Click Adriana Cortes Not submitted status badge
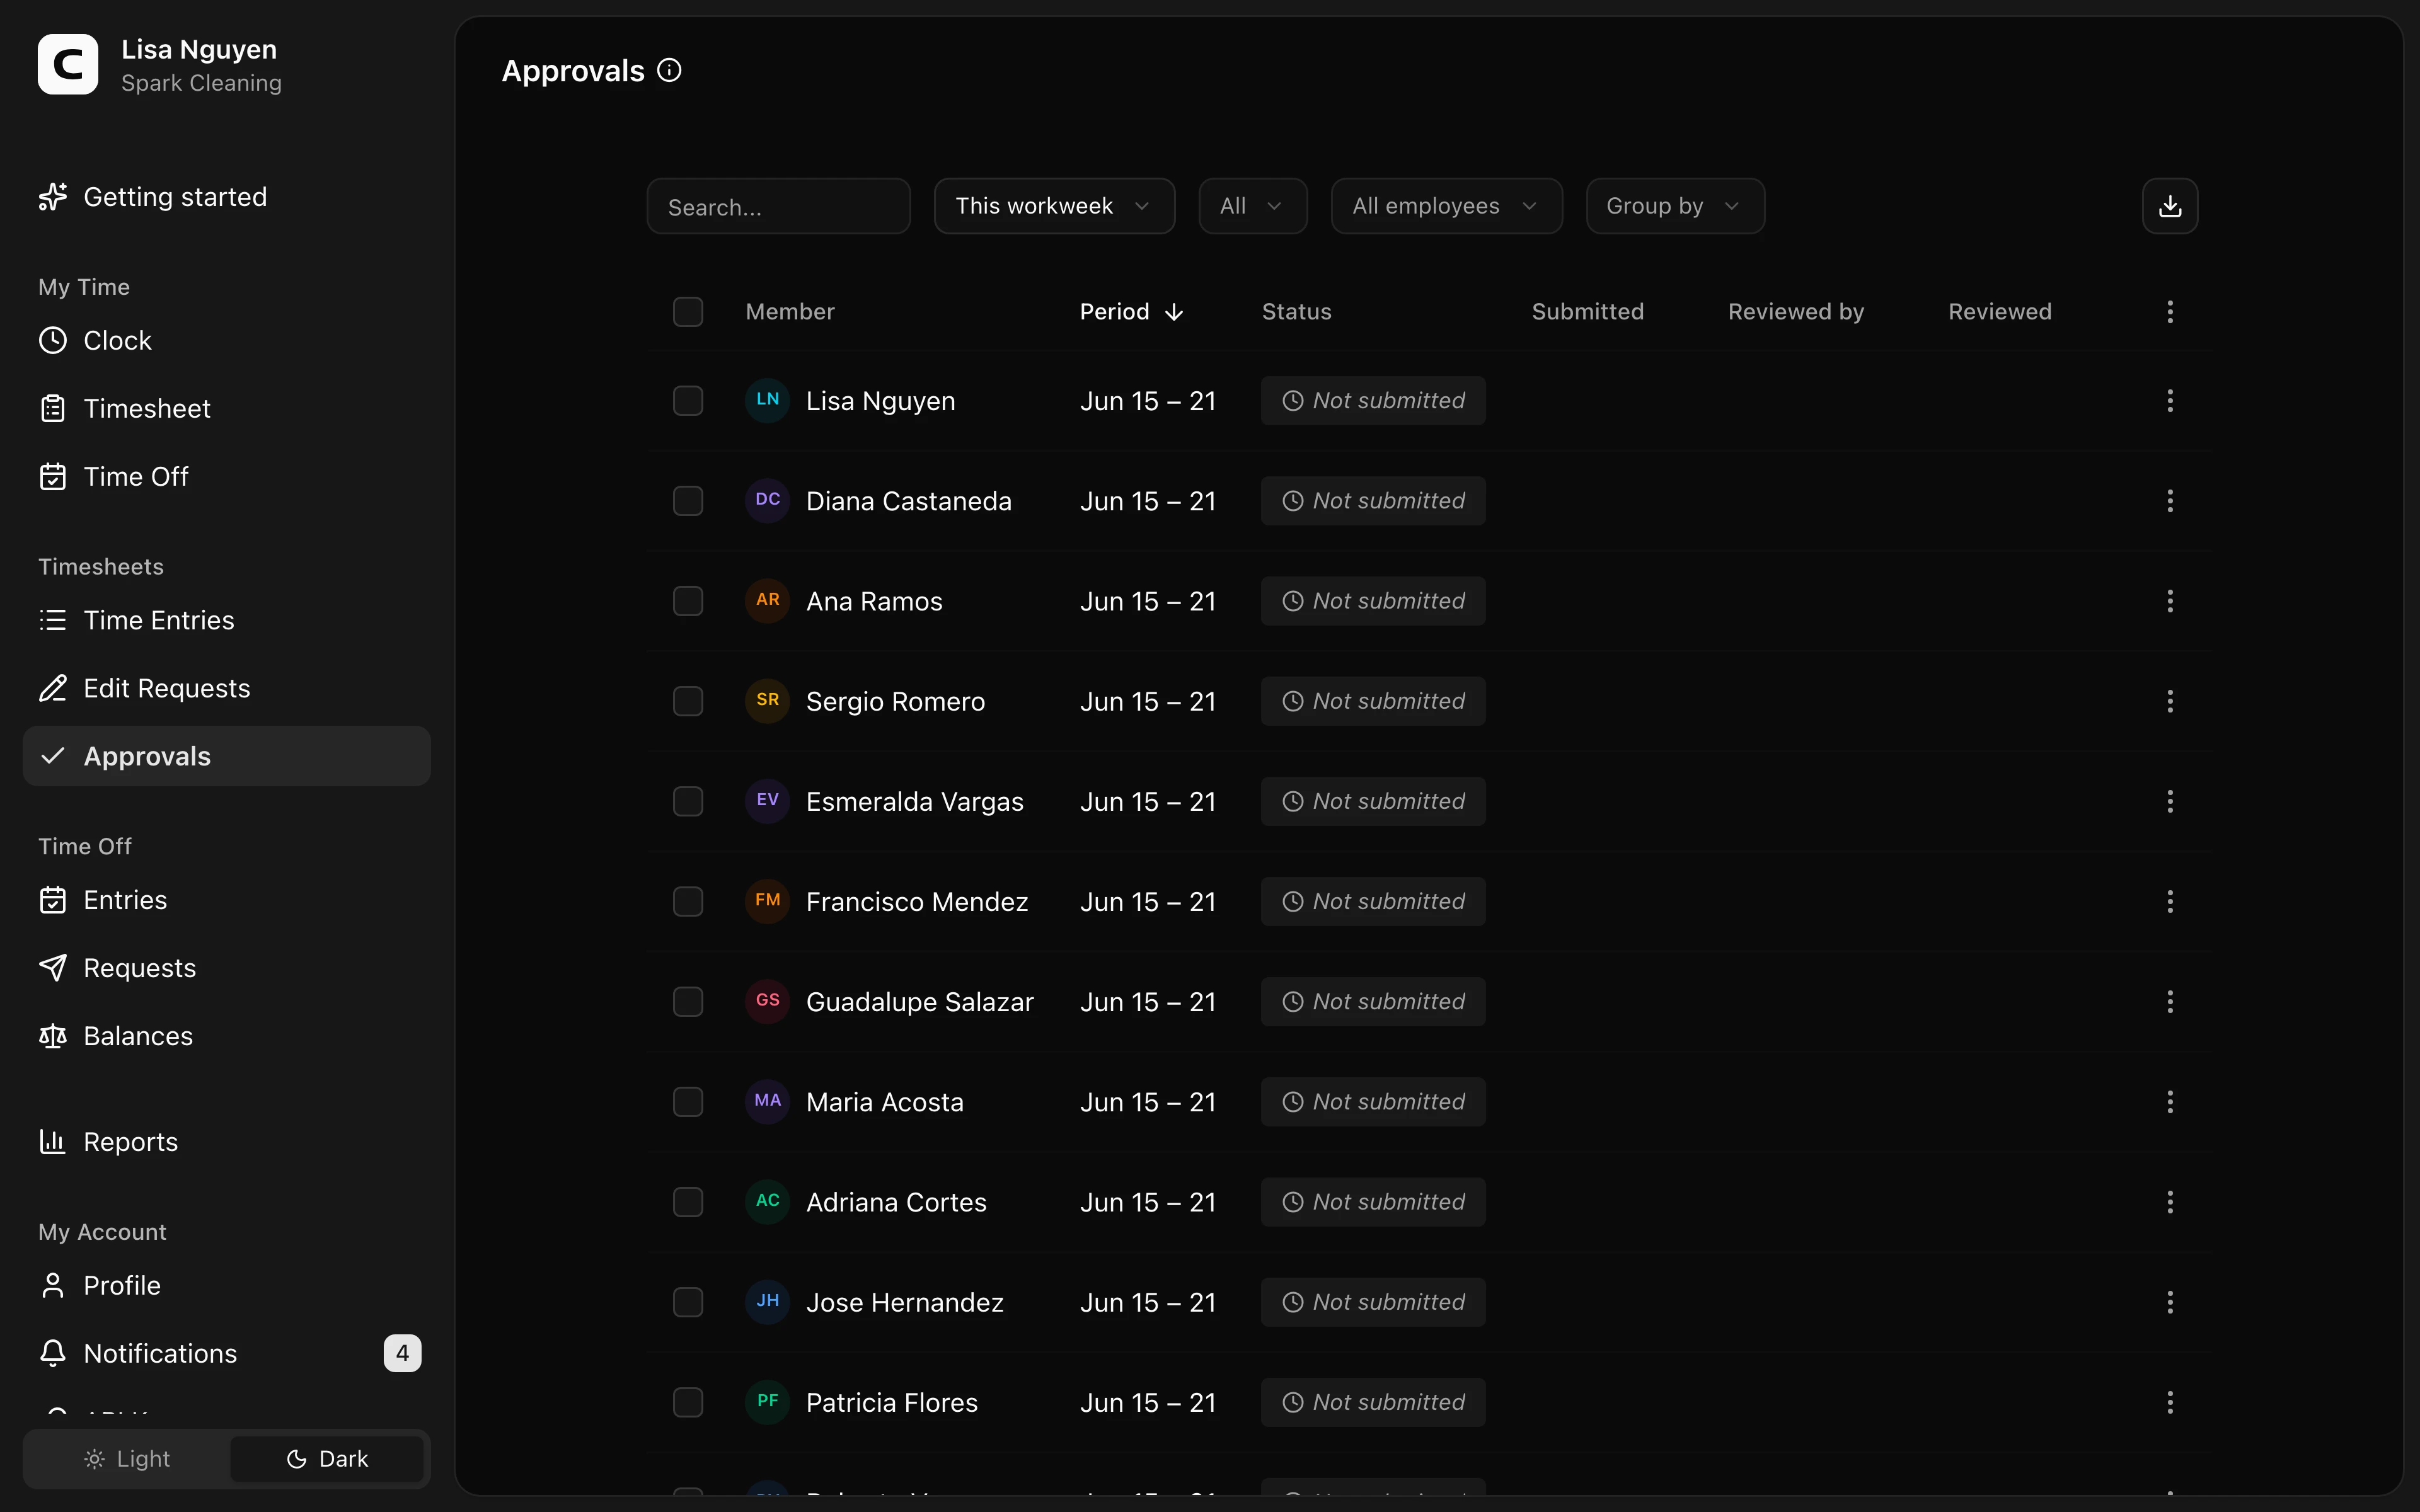 tap(1373, 1202)
